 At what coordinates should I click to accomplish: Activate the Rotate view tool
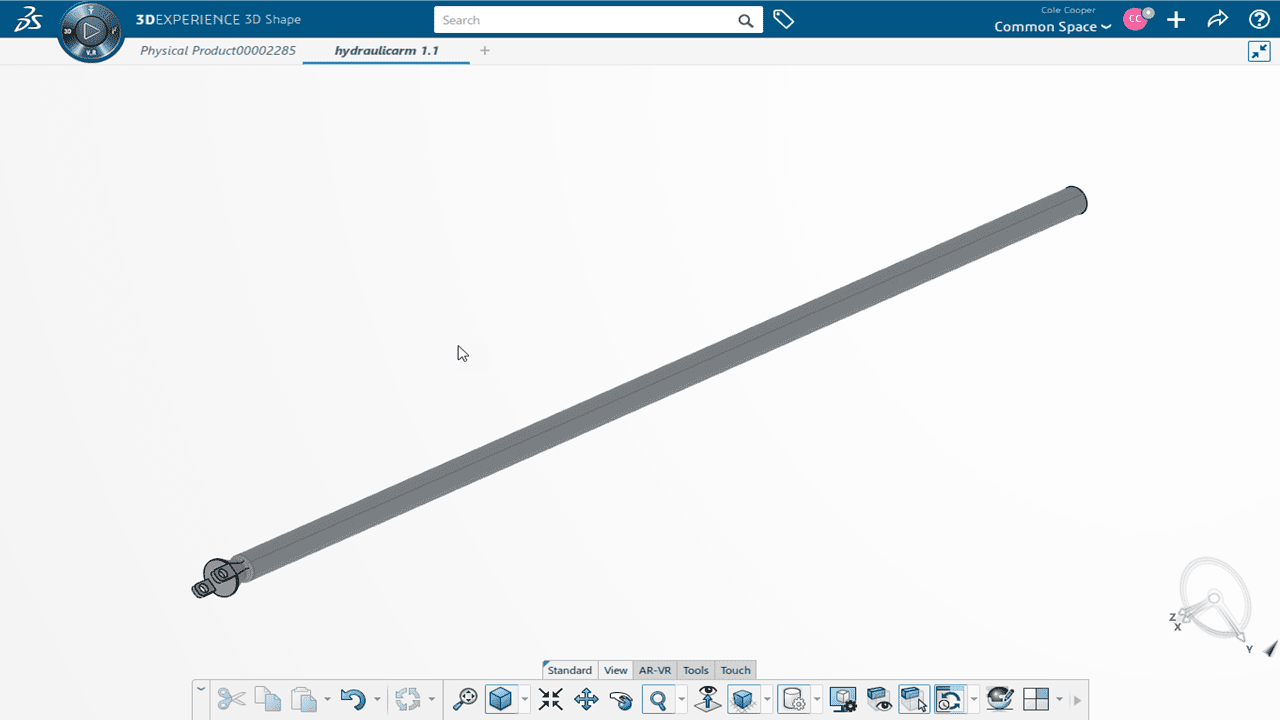tap(621, 699)
